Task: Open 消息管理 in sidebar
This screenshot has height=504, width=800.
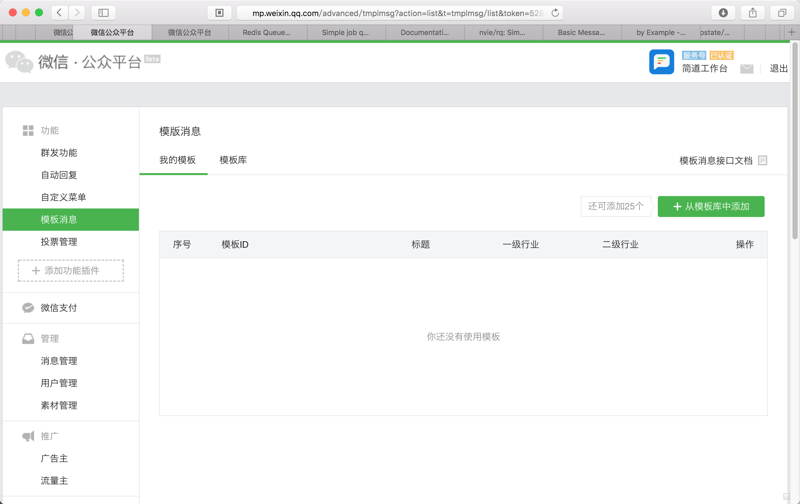Action: pos(59,361)
